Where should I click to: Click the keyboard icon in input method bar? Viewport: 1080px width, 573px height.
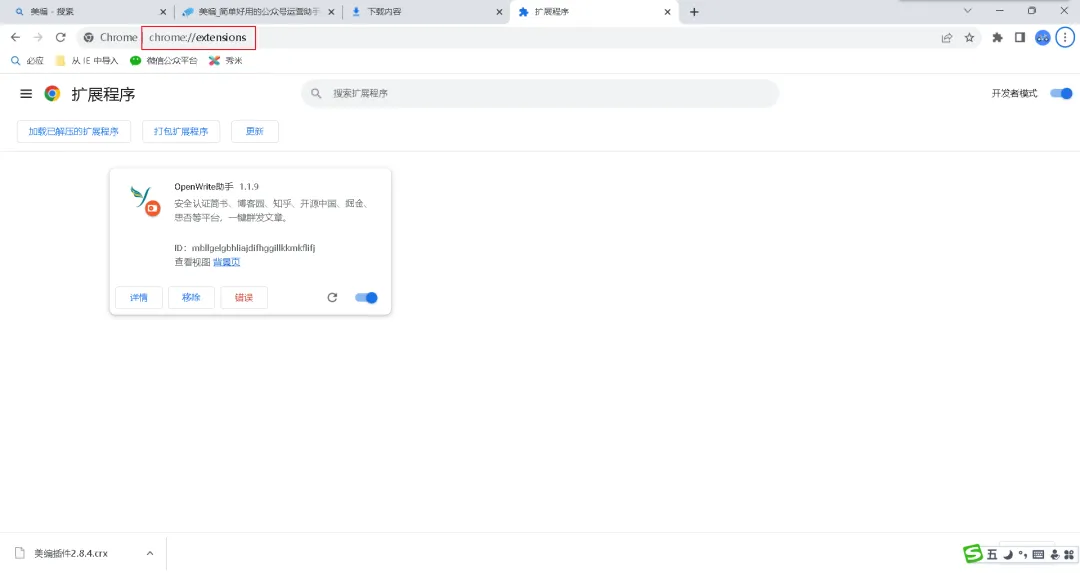coord(1039,554)
